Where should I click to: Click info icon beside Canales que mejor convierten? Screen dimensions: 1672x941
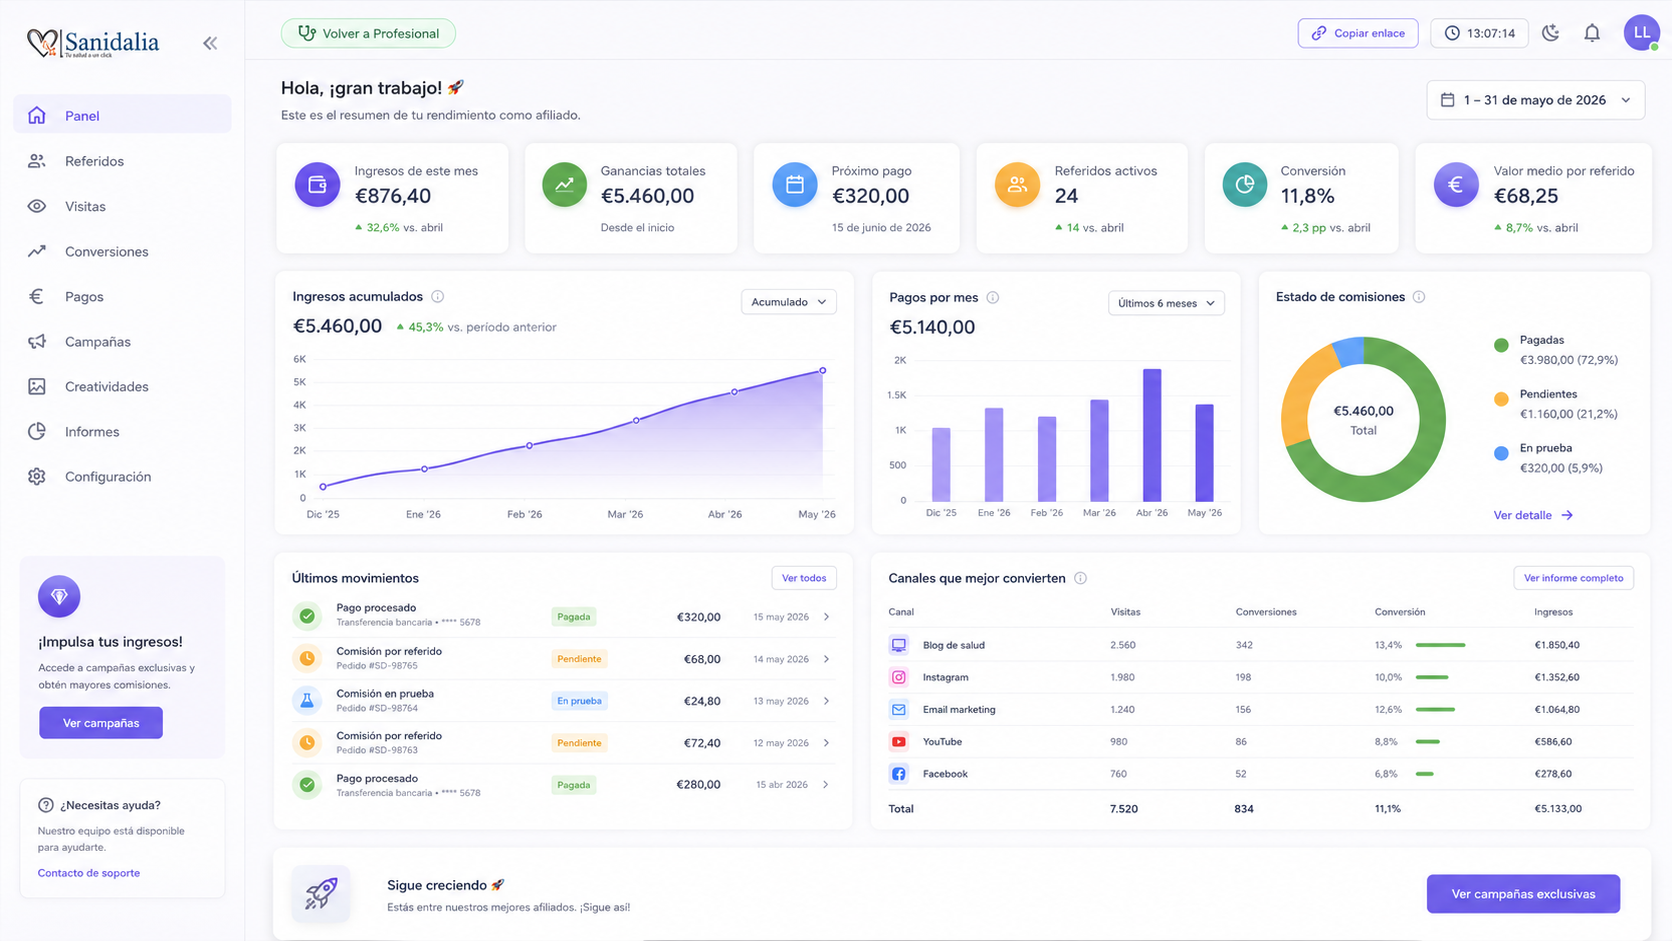[x=1081, y=578]
